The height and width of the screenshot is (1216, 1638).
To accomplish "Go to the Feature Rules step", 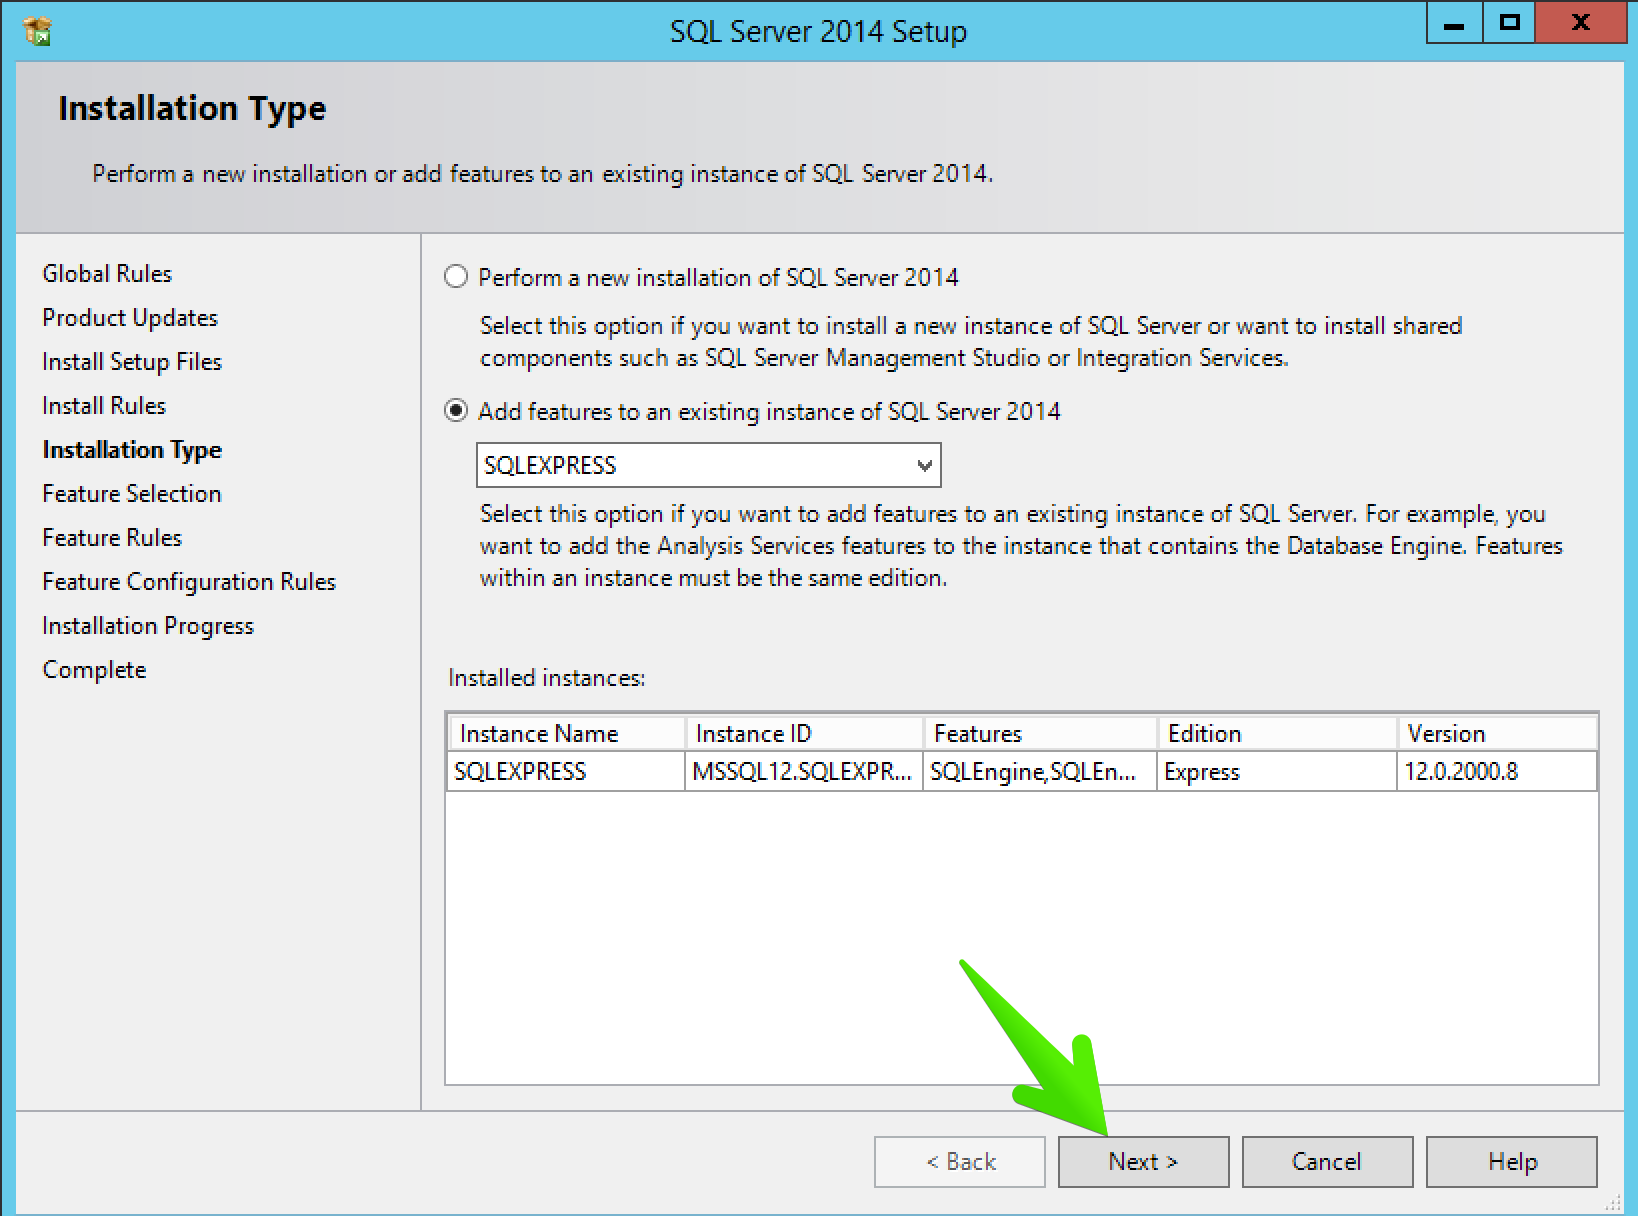I will coord(112,538).
